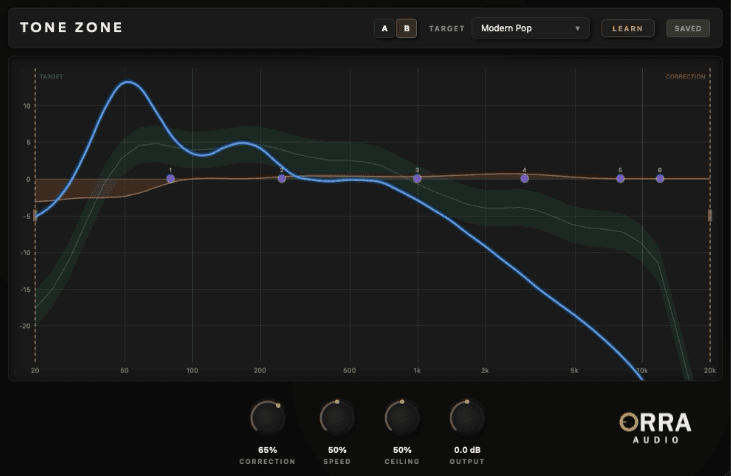Select EQ band node 4
The height and width of the screenshot is (476, 731).
click(x=524, y=178)
